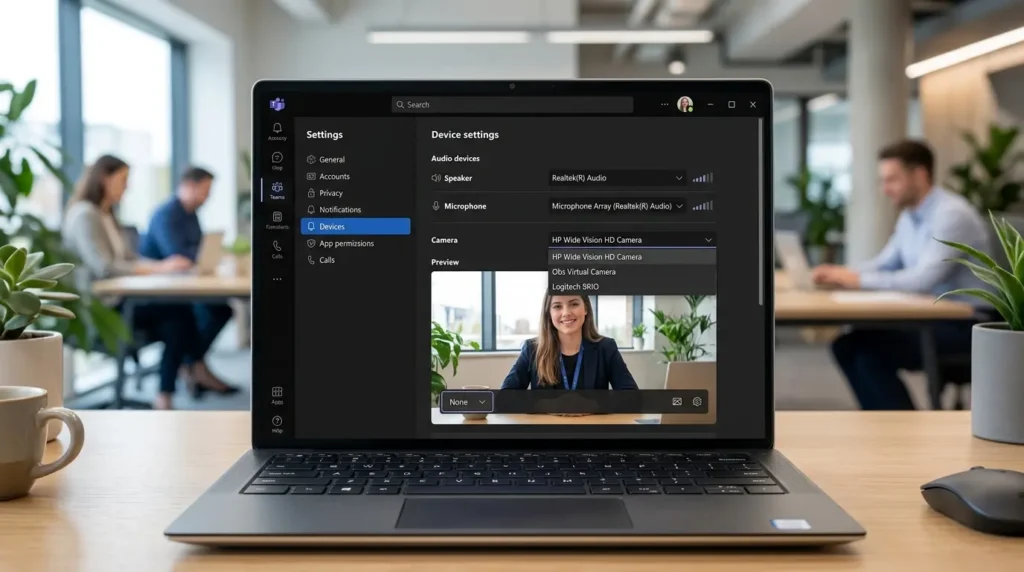This screenshot has width=1024, height=572.
Task: Click the Preview label
Action: (x=445, y=262)
